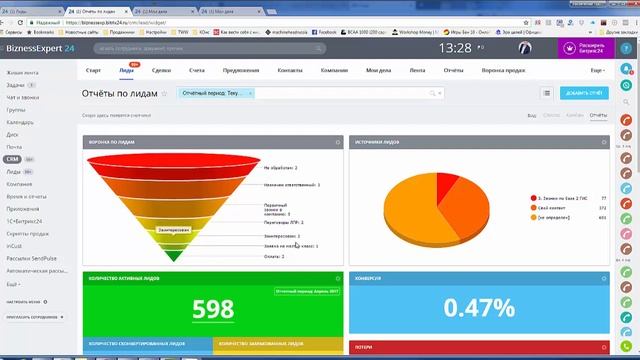
Task: Click the Добавить отчёт button
Action: point(584,93)
